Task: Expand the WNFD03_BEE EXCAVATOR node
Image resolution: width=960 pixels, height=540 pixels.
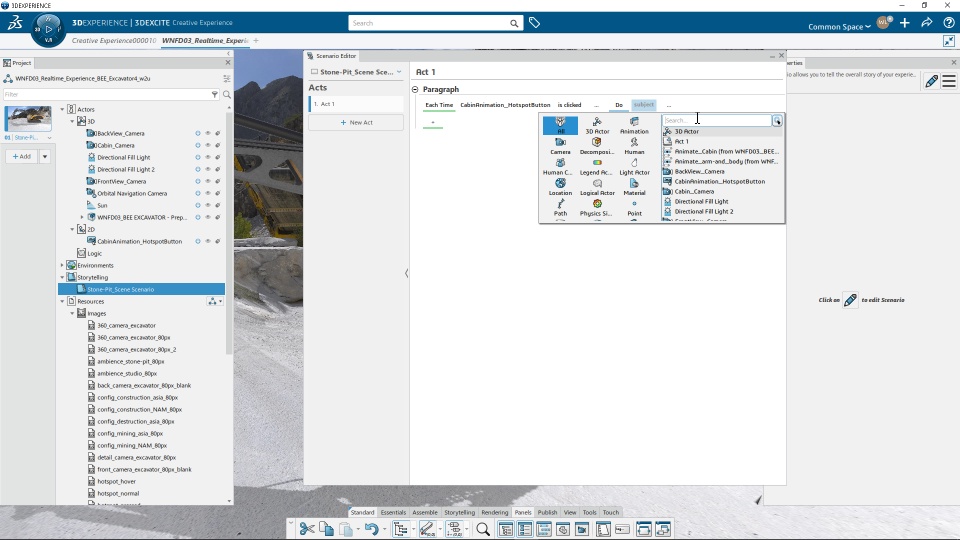Action: click(82, 217)
